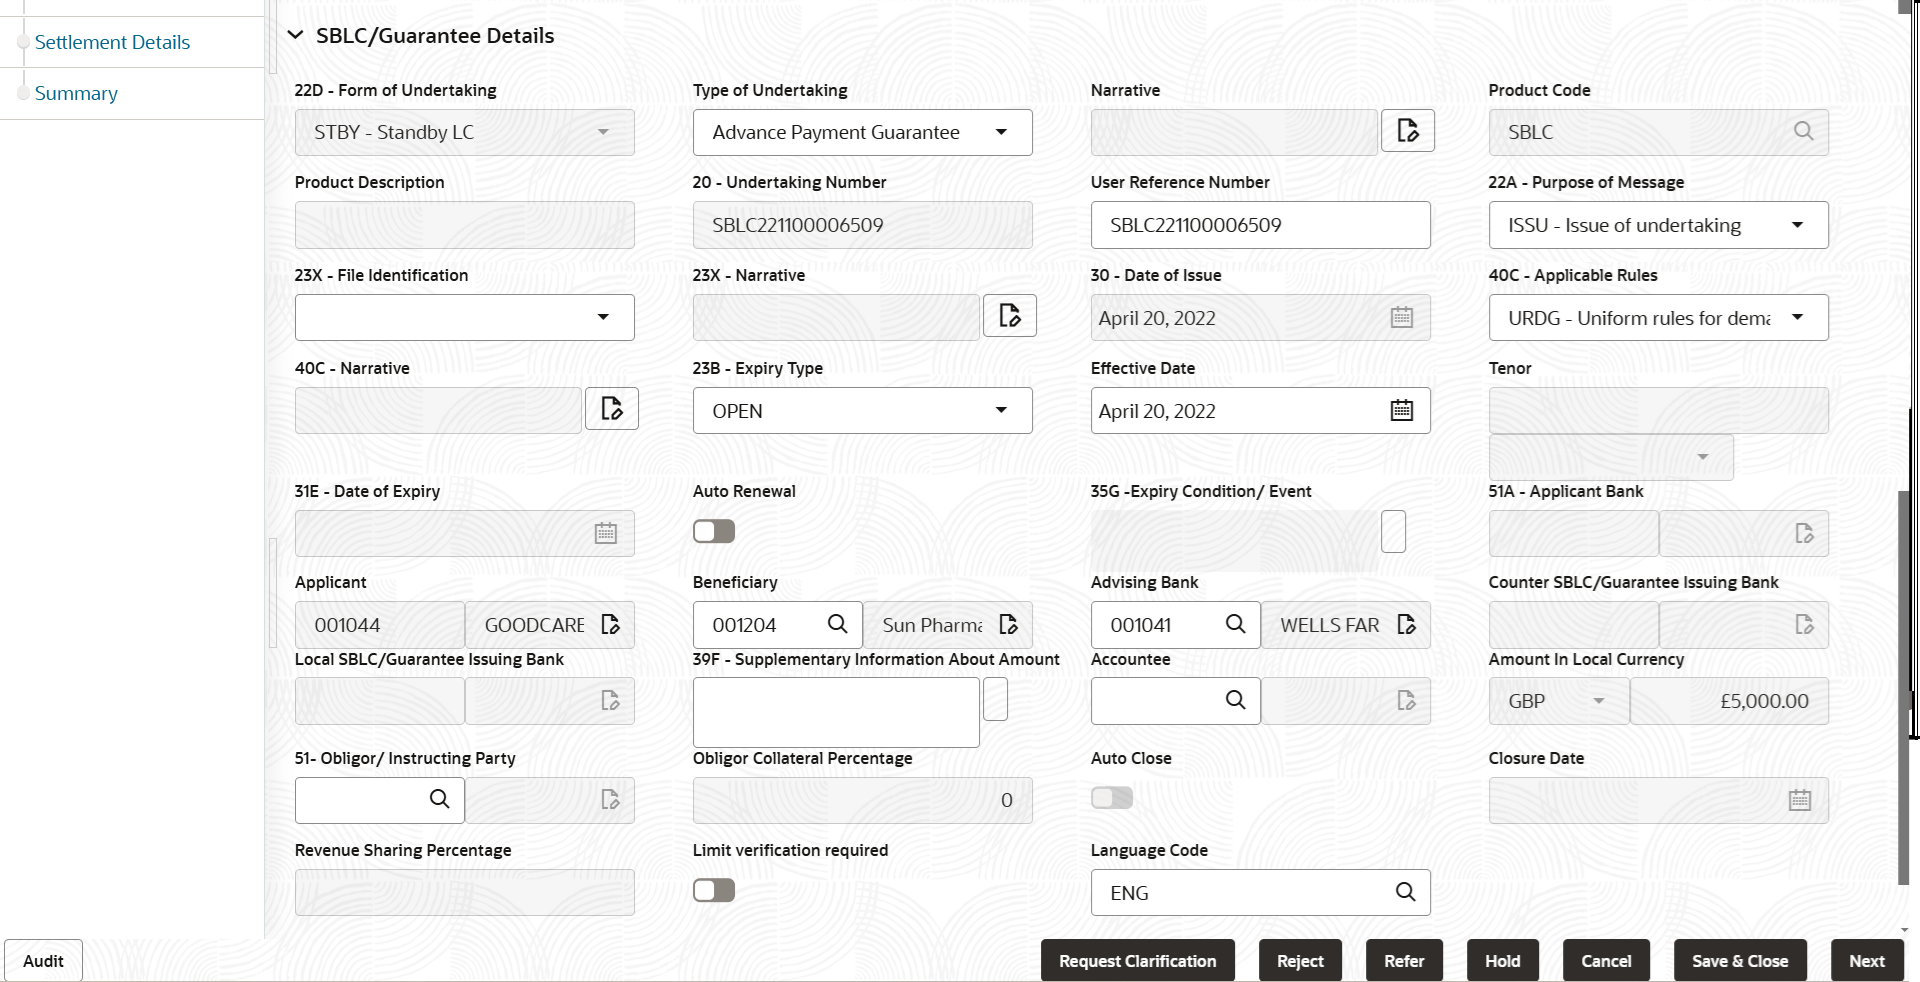Screen dimensions: 1920x982
Task: Go to Settlement Details in the sidebar
Action: coord(112,42)
